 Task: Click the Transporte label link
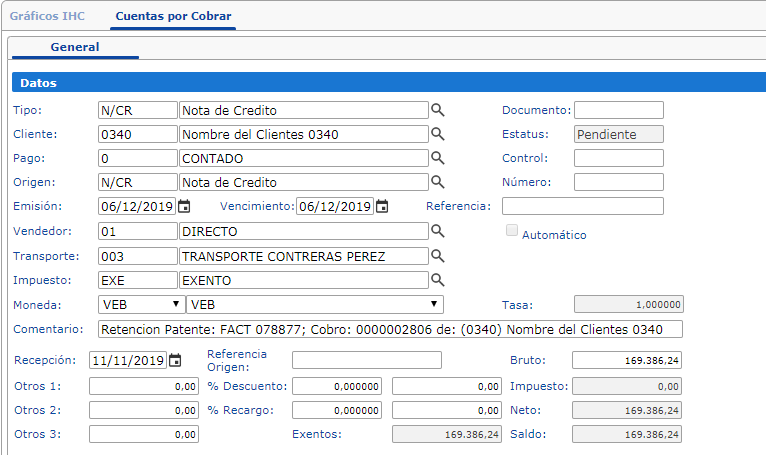[x=45, y=256]
